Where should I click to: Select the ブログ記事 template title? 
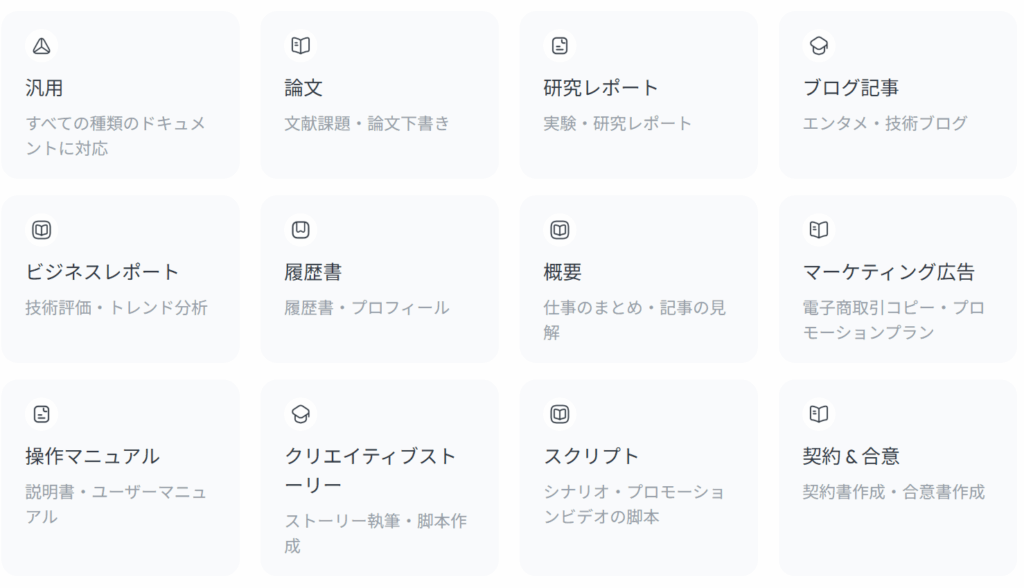pos(850,88)
